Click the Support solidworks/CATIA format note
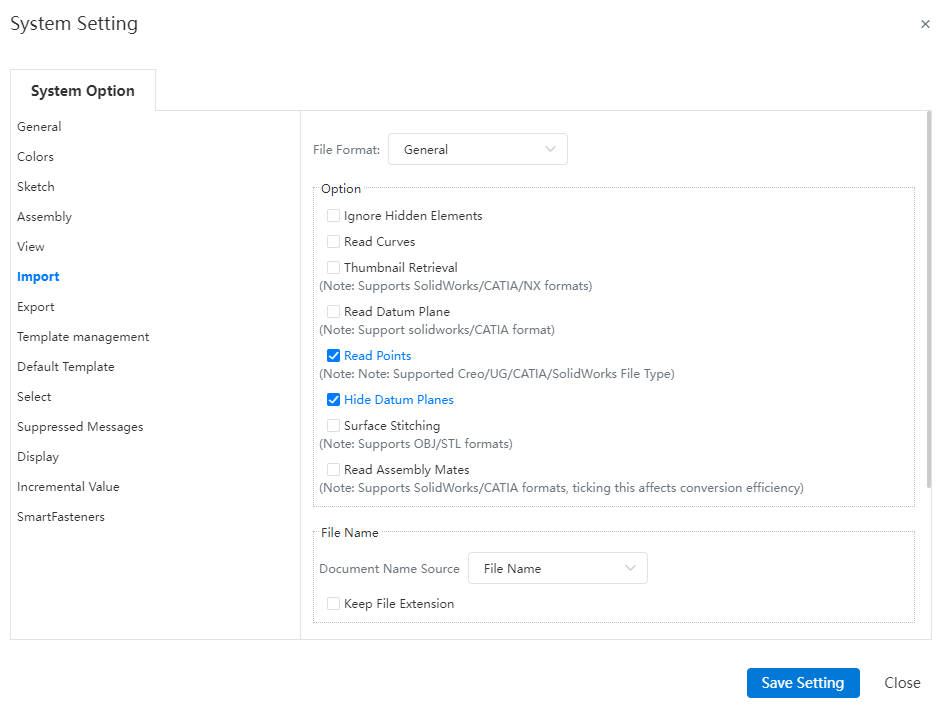The height and width of the screenshot is (706, 946). pyautogui.click(x=437, y=329)
